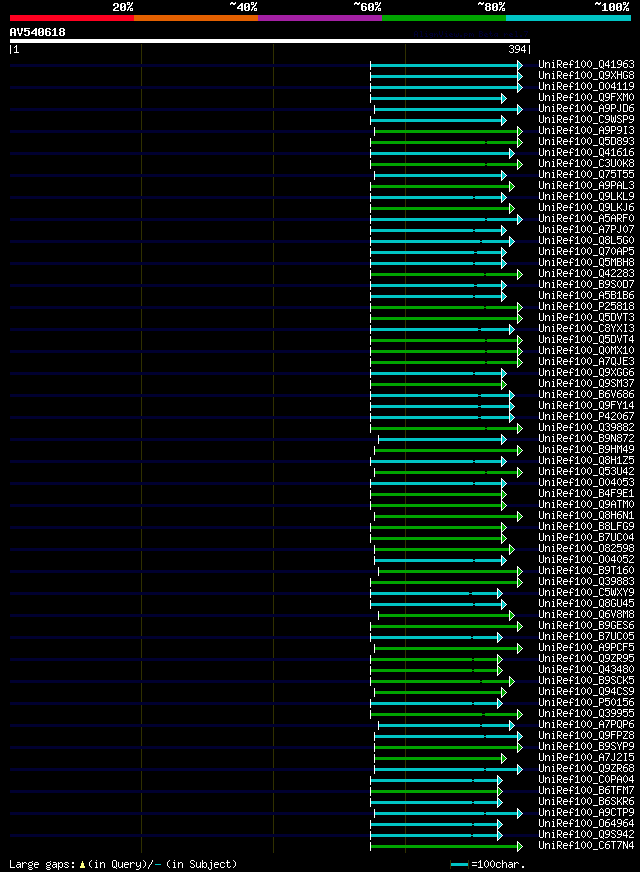This screenshot has height=872, width=640.
Task: Click label UniRef100_B9T160
Action: coord(586,571)
